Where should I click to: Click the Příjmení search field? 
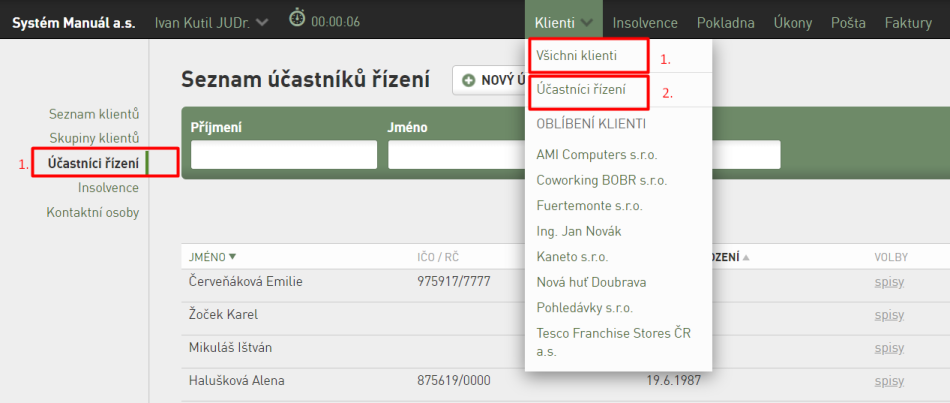[284, 155]
